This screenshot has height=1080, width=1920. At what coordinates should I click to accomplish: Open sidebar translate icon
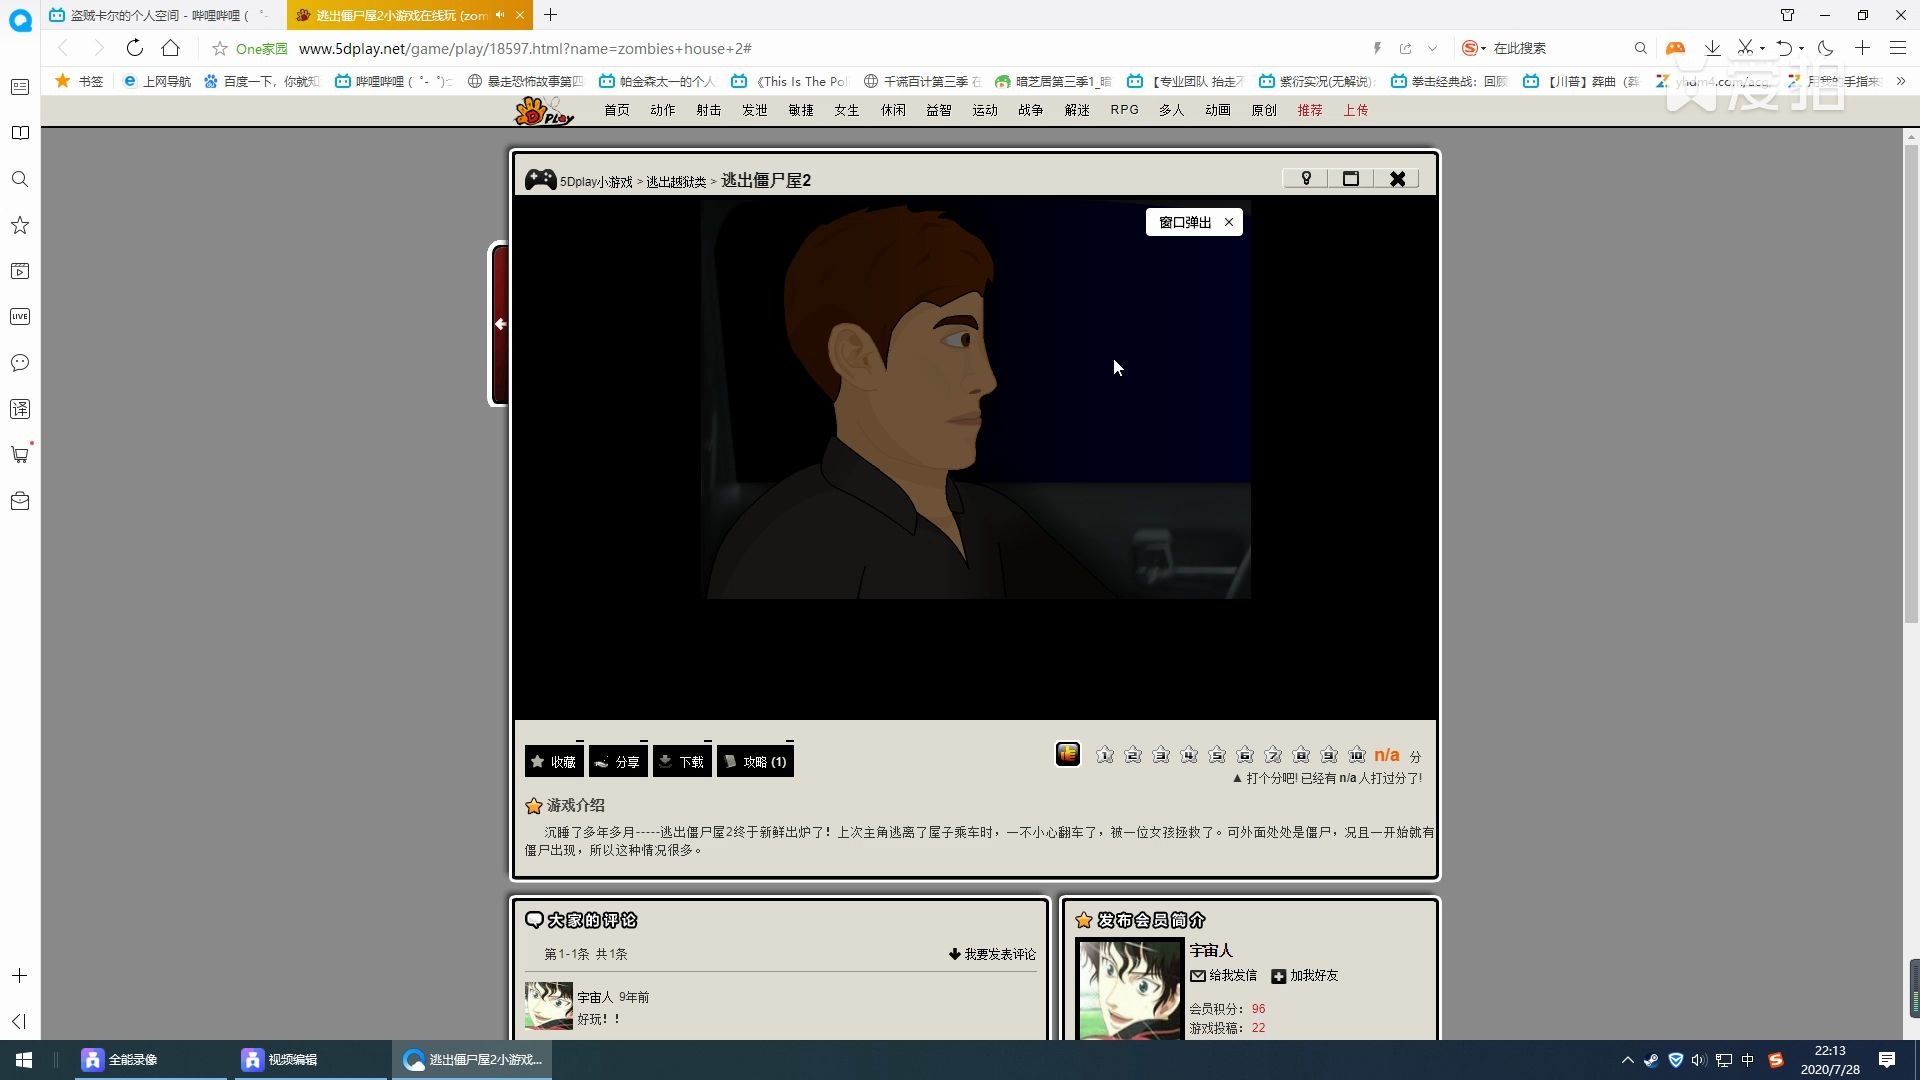pos(20,409)
